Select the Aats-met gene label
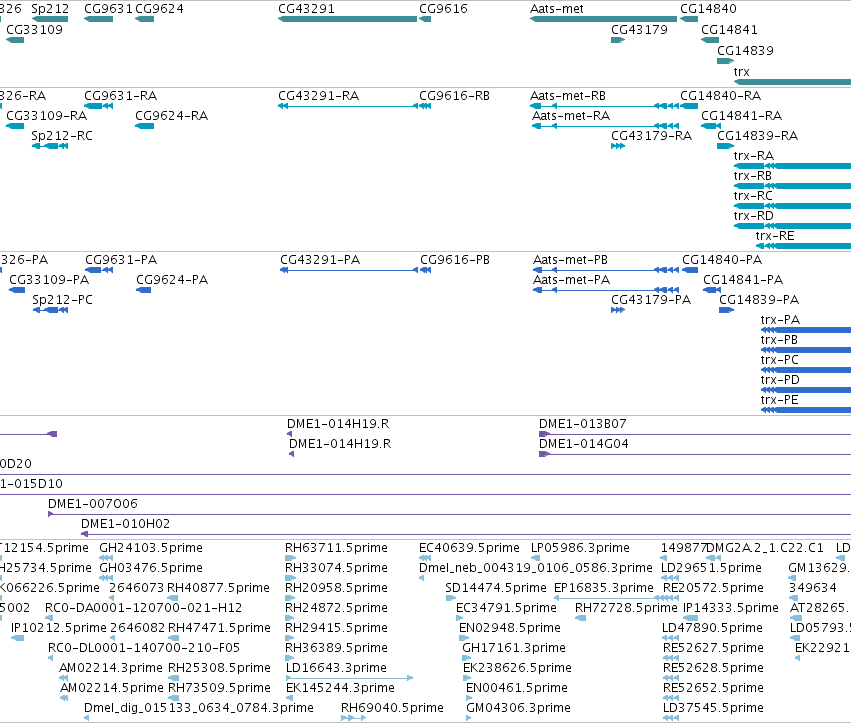This screenshot has height=723, width=851. pyautogui.click(x=556, y=9)
